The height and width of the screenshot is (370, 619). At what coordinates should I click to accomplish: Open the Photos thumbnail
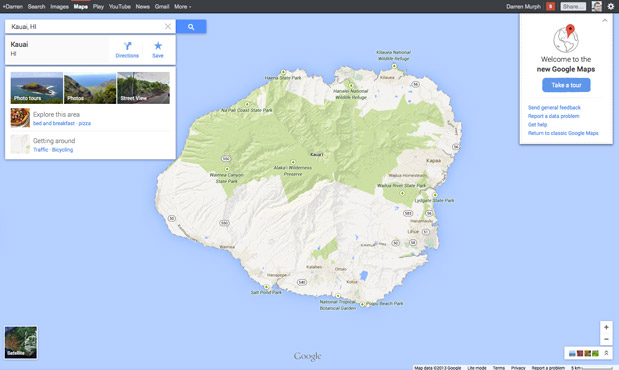point(90,88)
